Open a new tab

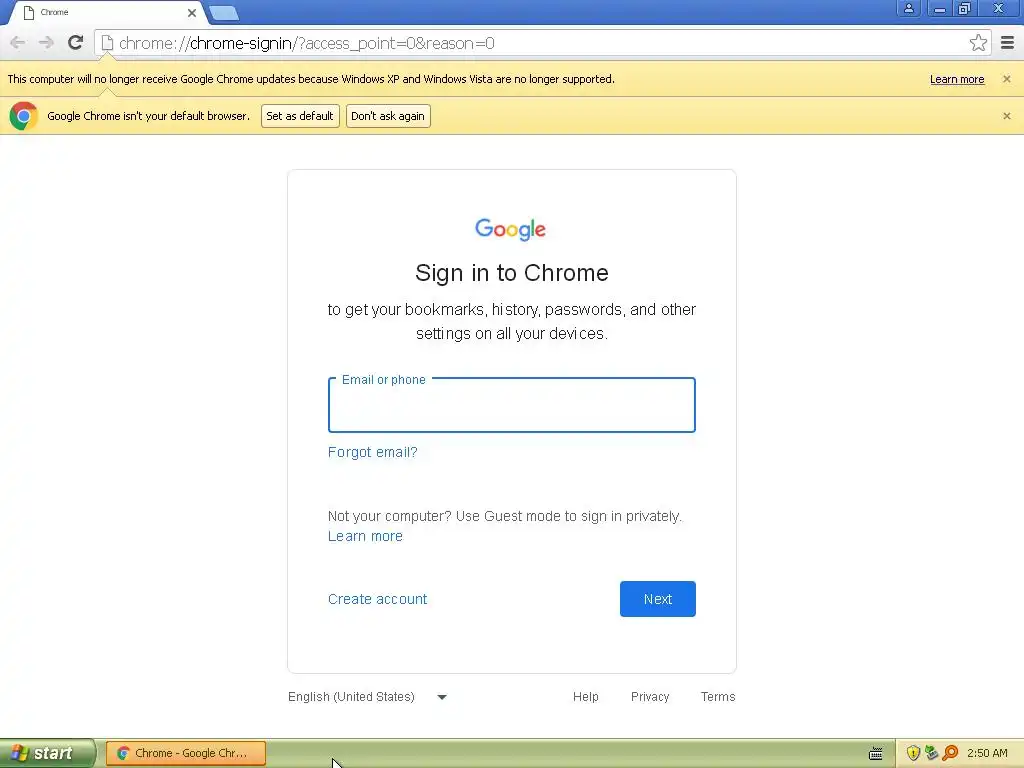(x=224, y=12)
